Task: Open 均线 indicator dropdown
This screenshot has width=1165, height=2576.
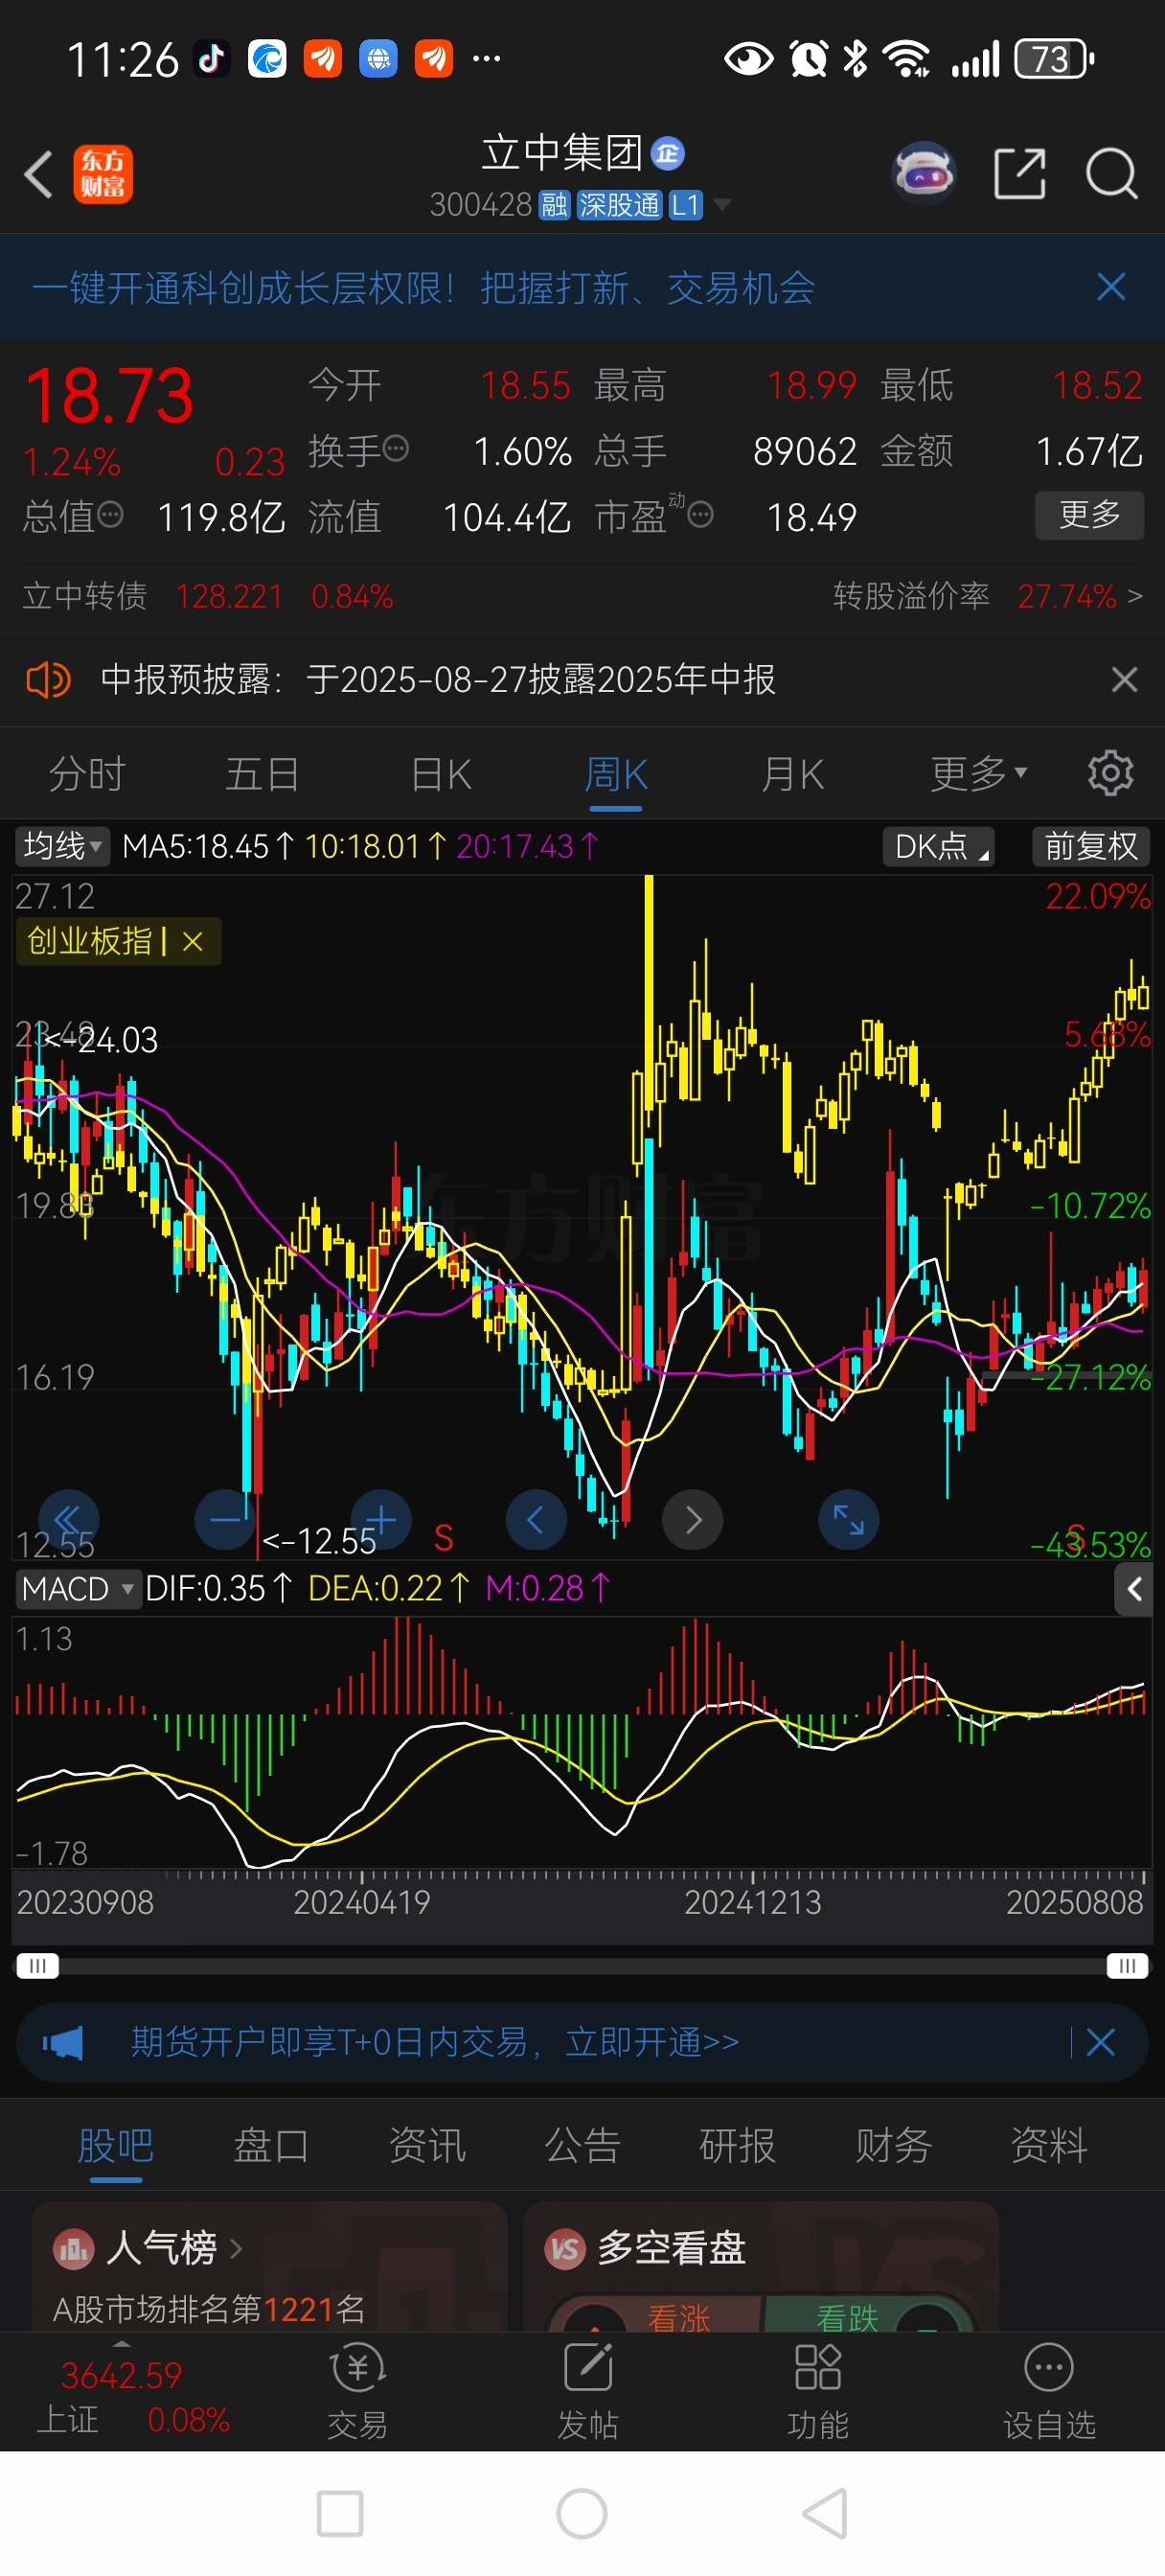Action: tap(62, 846)
